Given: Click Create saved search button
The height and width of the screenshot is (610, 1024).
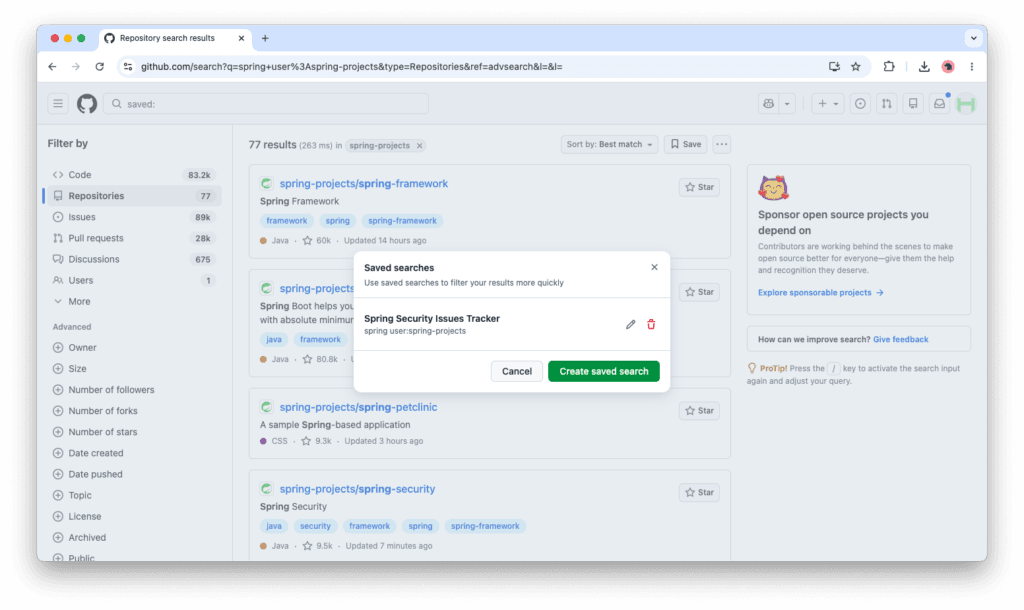Looking at the screenshot, I should (x=603, y=371).
